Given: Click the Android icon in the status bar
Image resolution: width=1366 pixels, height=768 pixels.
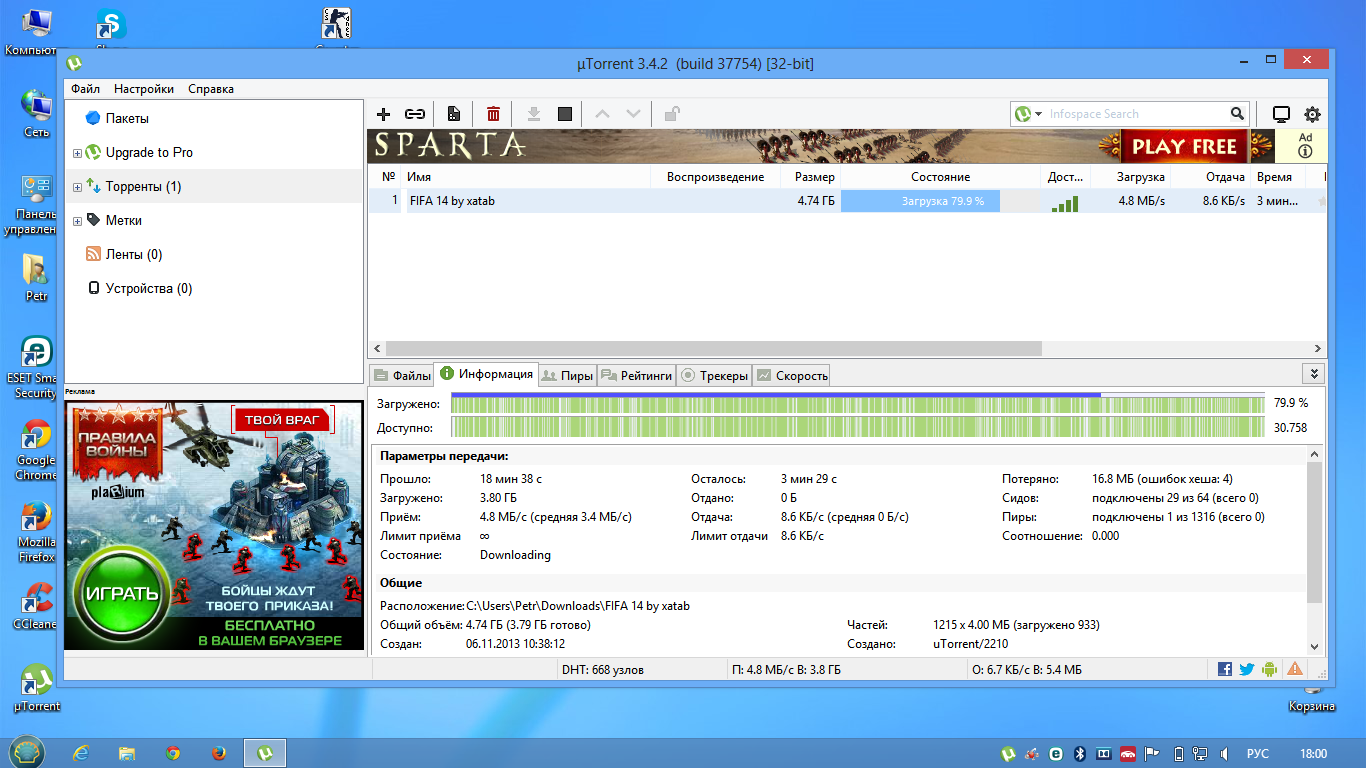Looking at the screenshot, I should pyautogui.click(x=1270, y=669).
